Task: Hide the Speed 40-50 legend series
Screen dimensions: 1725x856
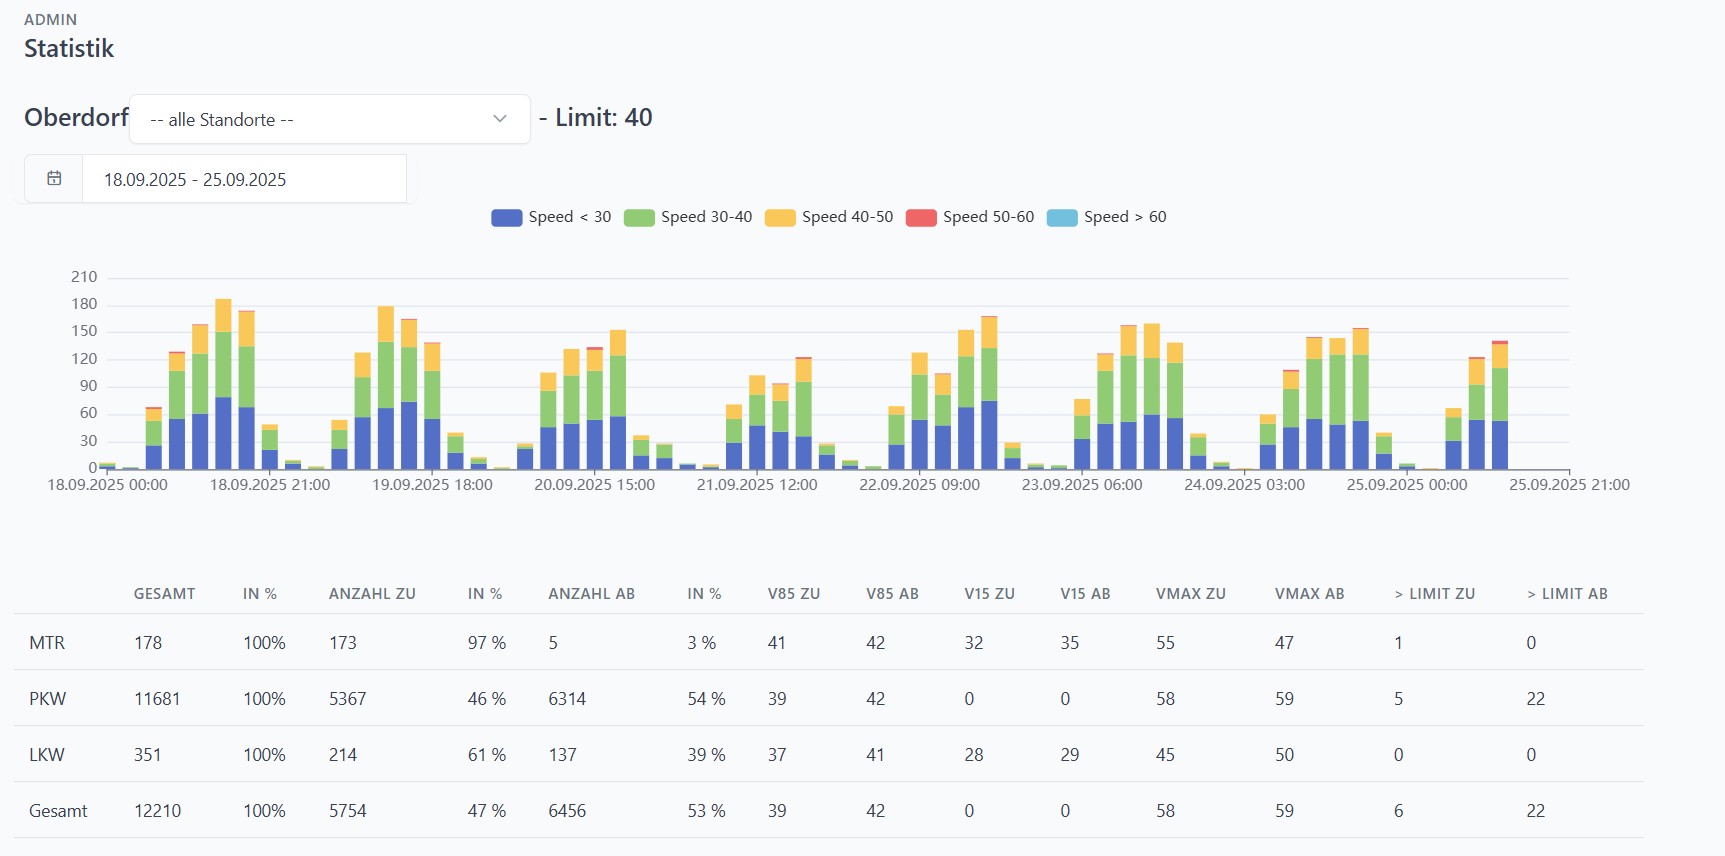Action: (829, 217)
